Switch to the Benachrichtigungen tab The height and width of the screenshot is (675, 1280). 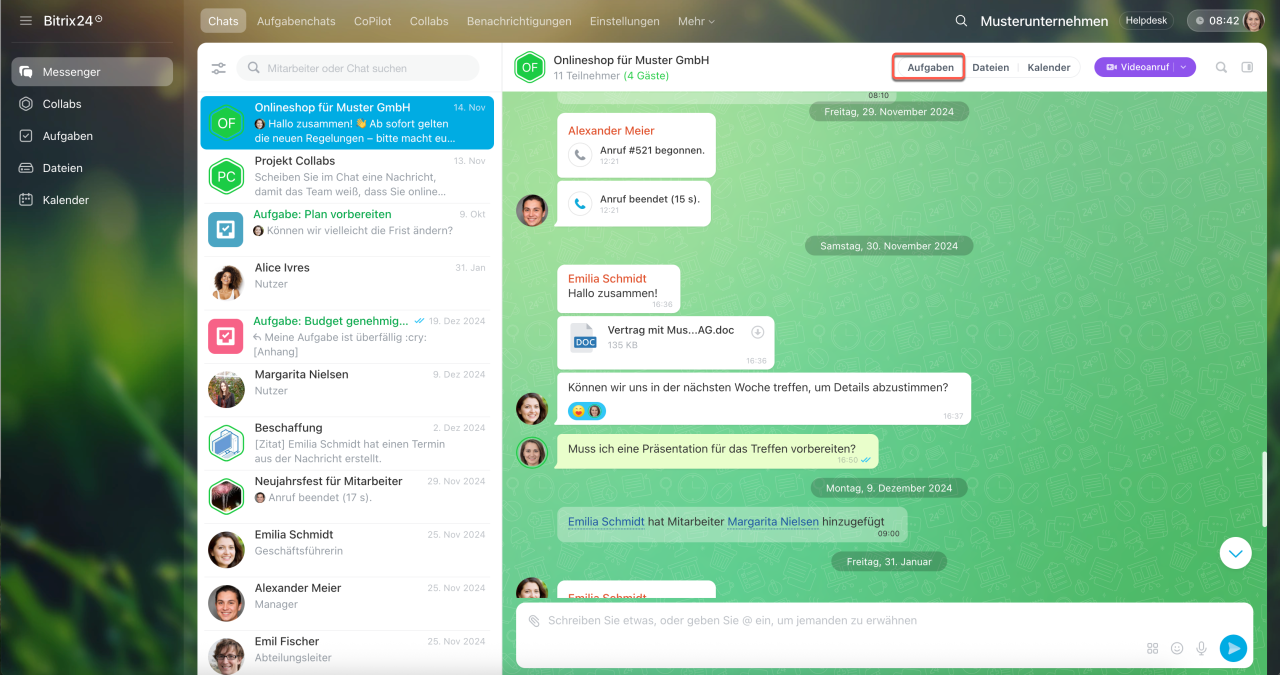pyautogui.click(x=519, y=21)
